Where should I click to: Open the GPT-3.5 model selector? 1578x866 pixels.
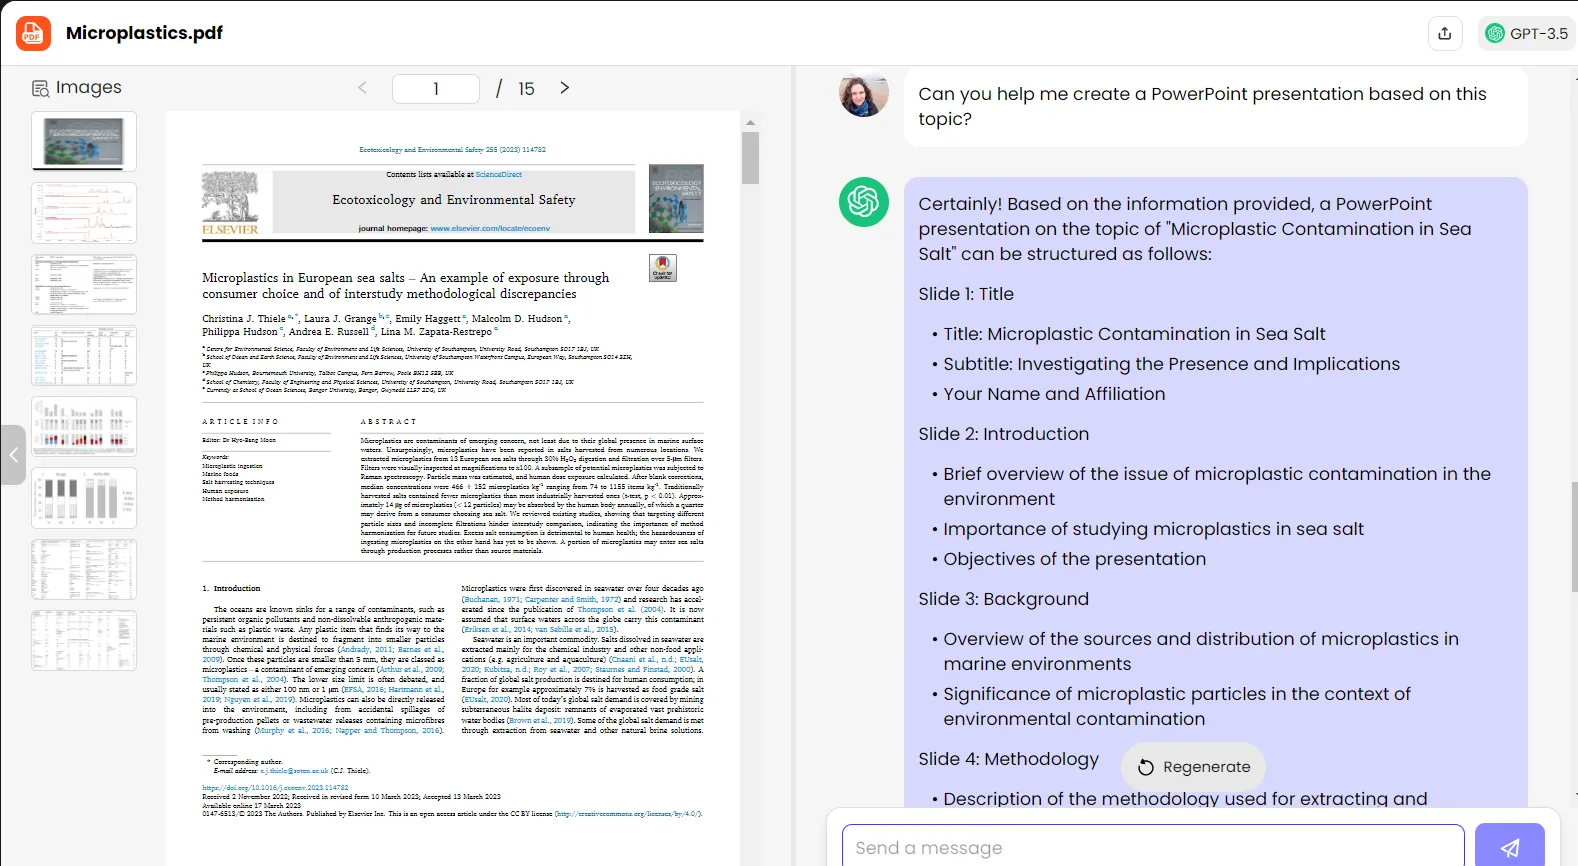[1527, 33]
